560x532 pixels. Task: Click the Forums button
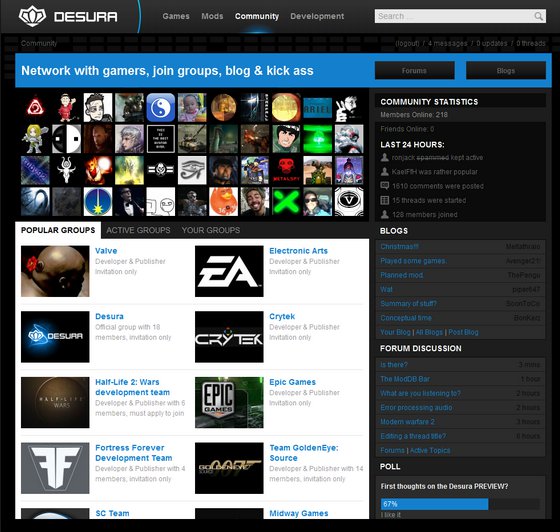(x=415, y=70)
